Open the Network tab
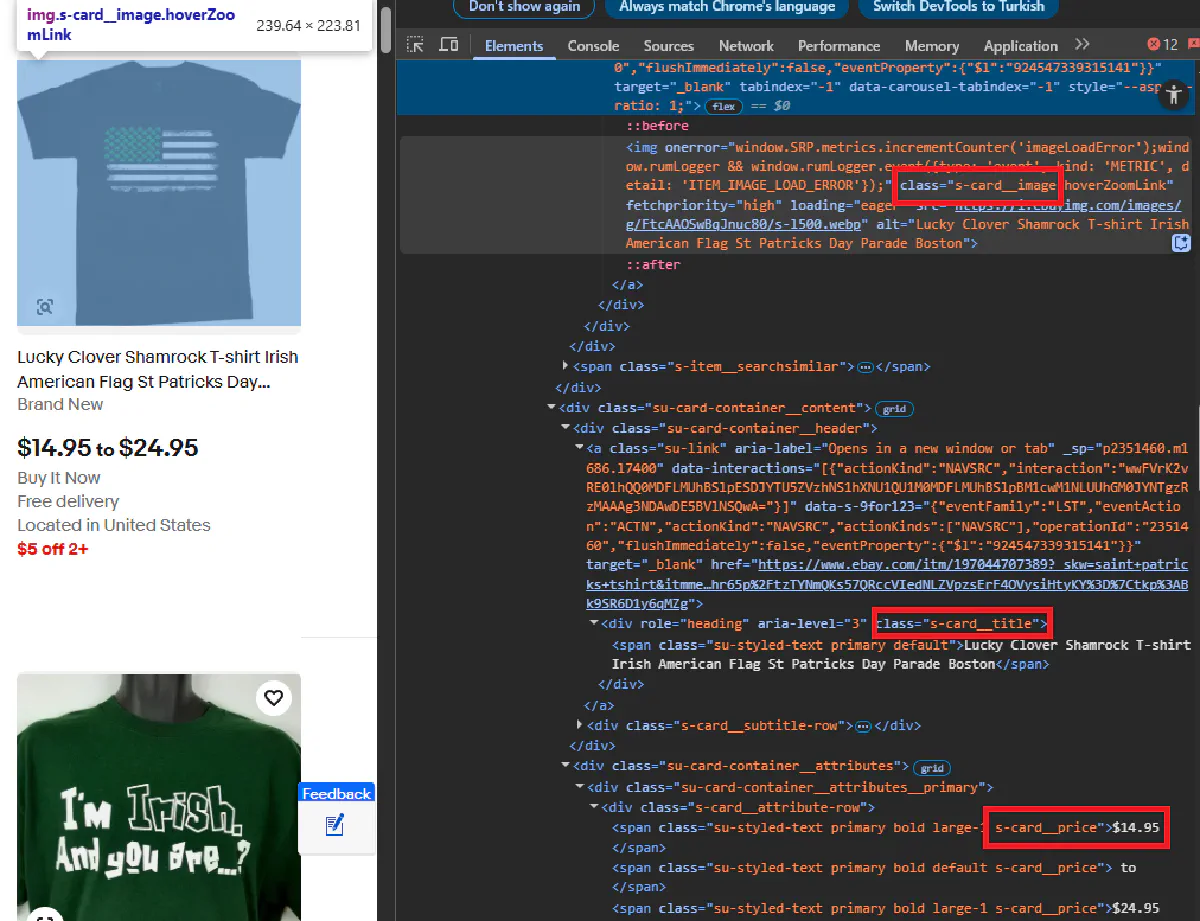Screen dimensions: 1200x921 pos(745,46)
